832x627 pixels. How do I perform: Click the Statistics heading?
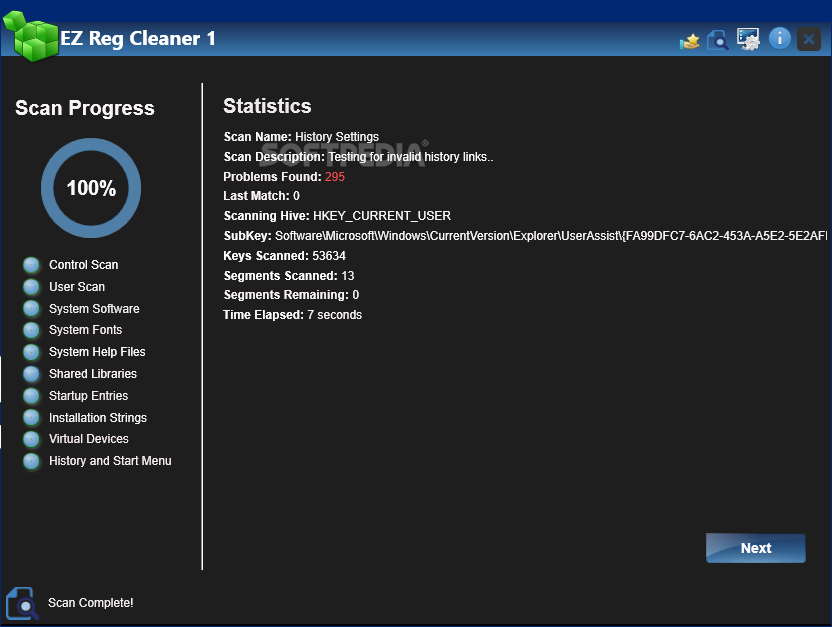[267, 106]
